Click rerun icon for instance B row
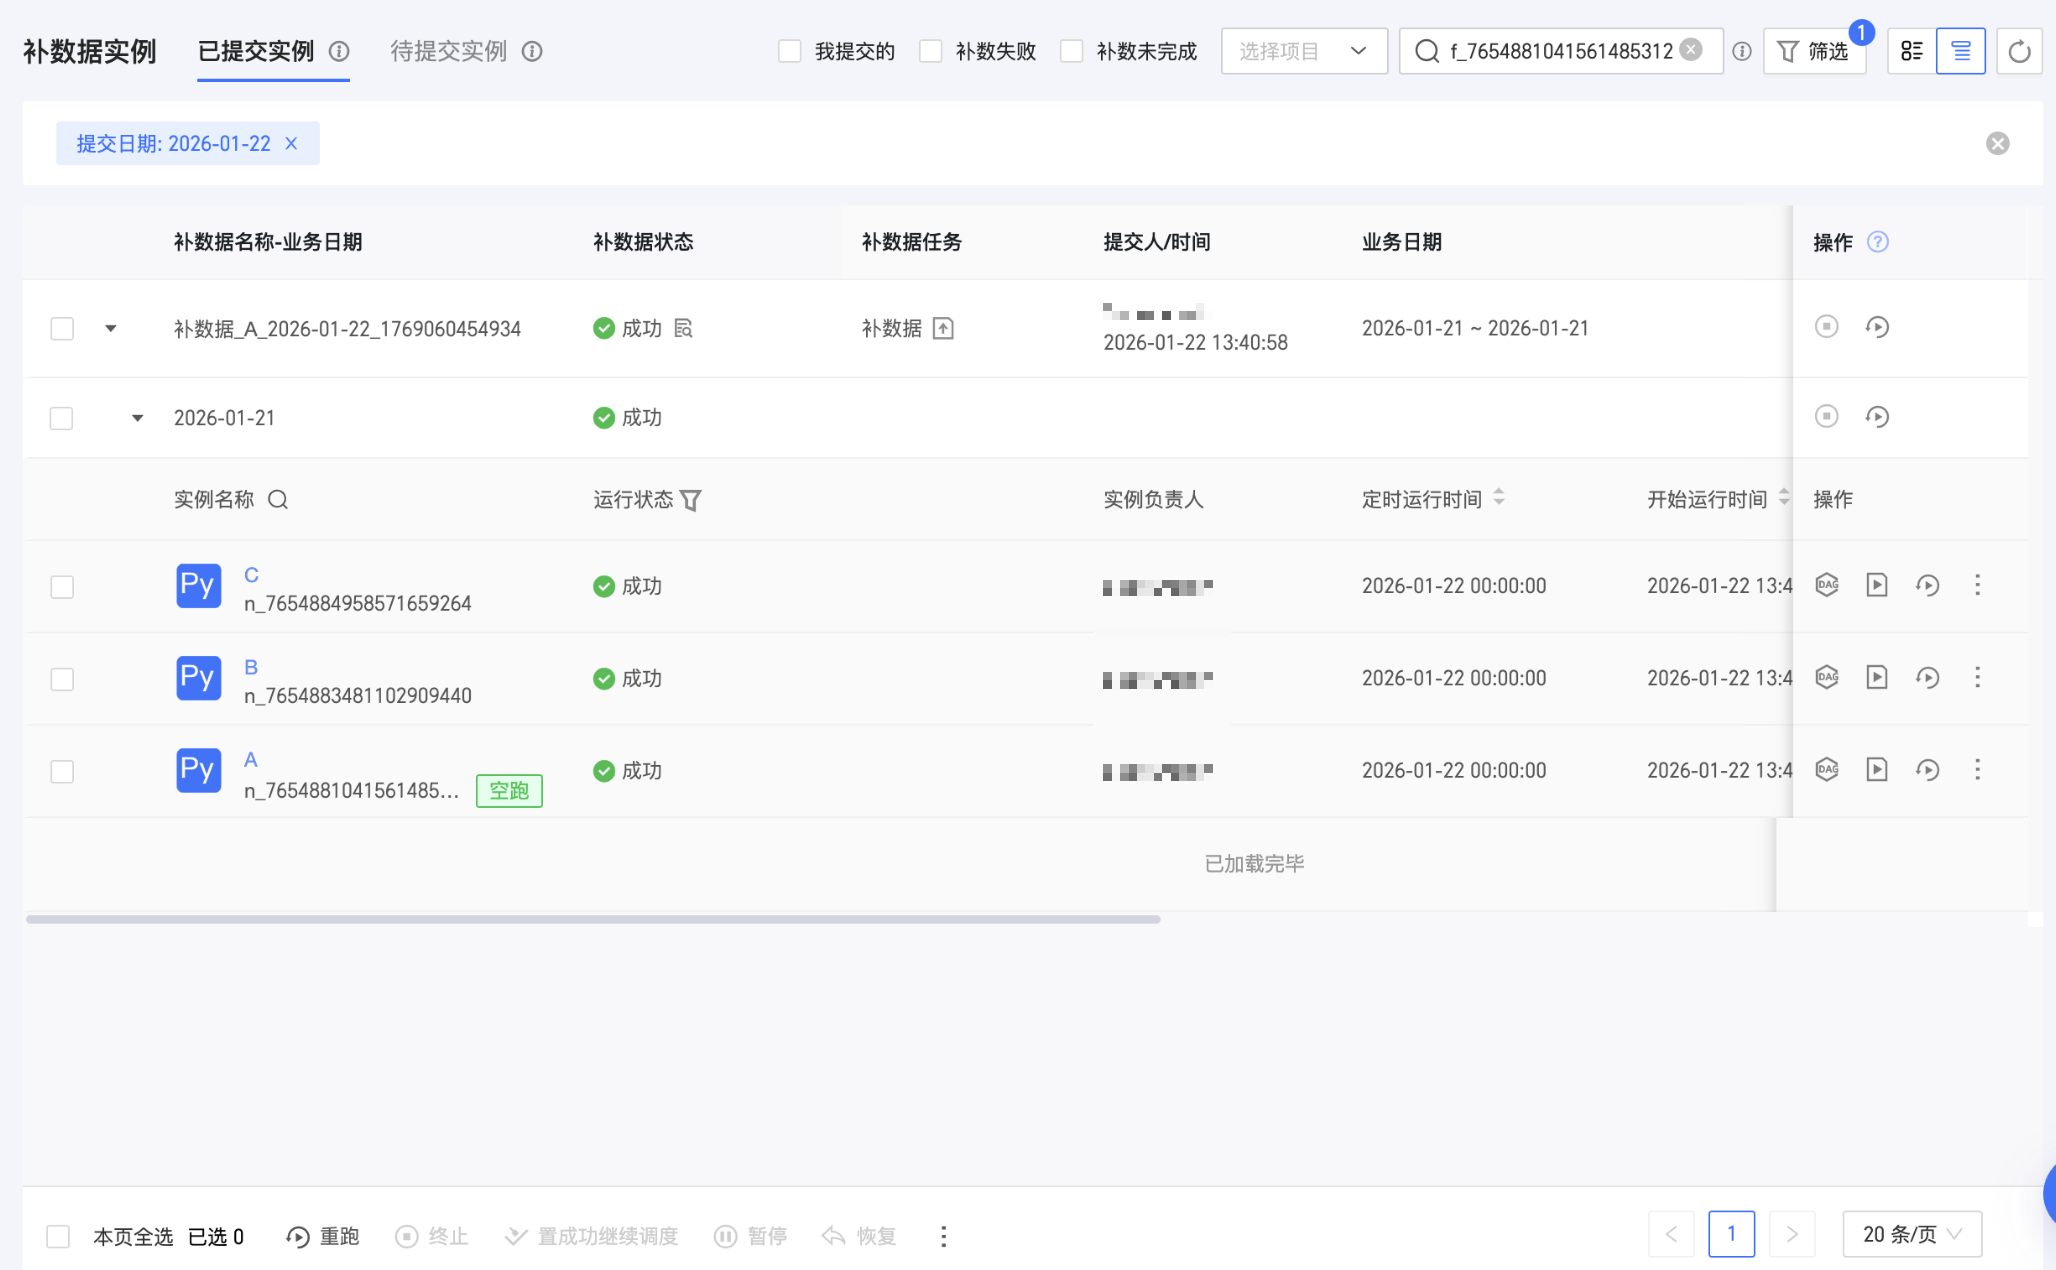Image resolution: width=2056 pixels, height=1270 pixels. (1927, 678)
